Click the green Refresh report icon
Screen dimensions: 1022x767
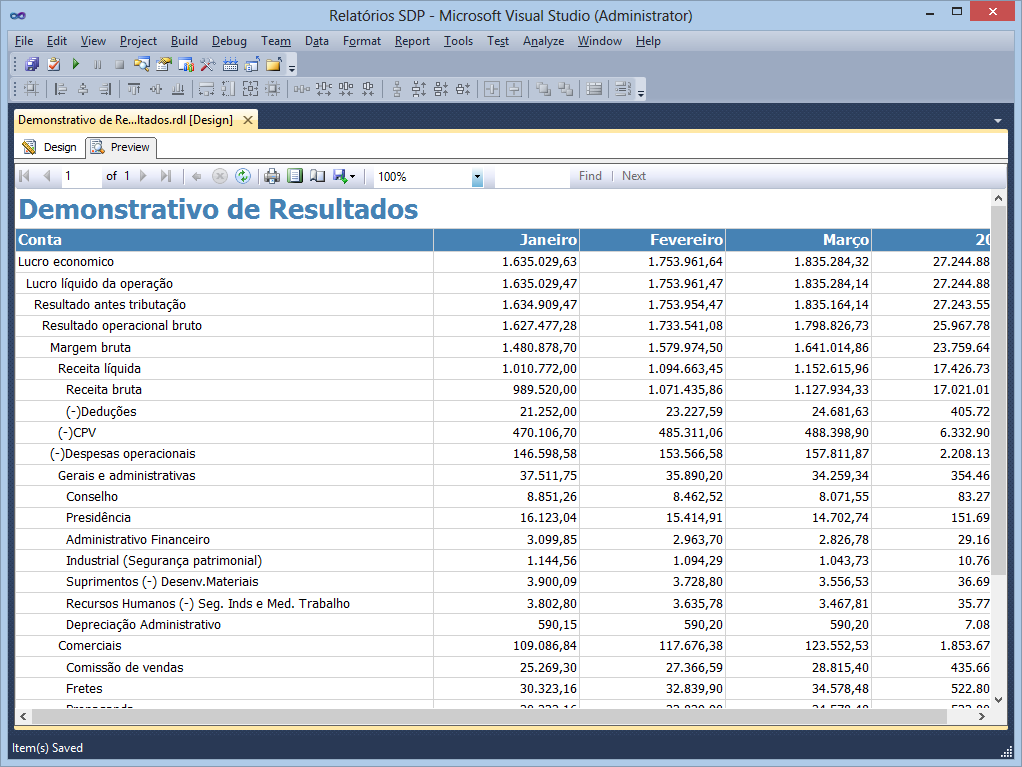pos(242,176)
